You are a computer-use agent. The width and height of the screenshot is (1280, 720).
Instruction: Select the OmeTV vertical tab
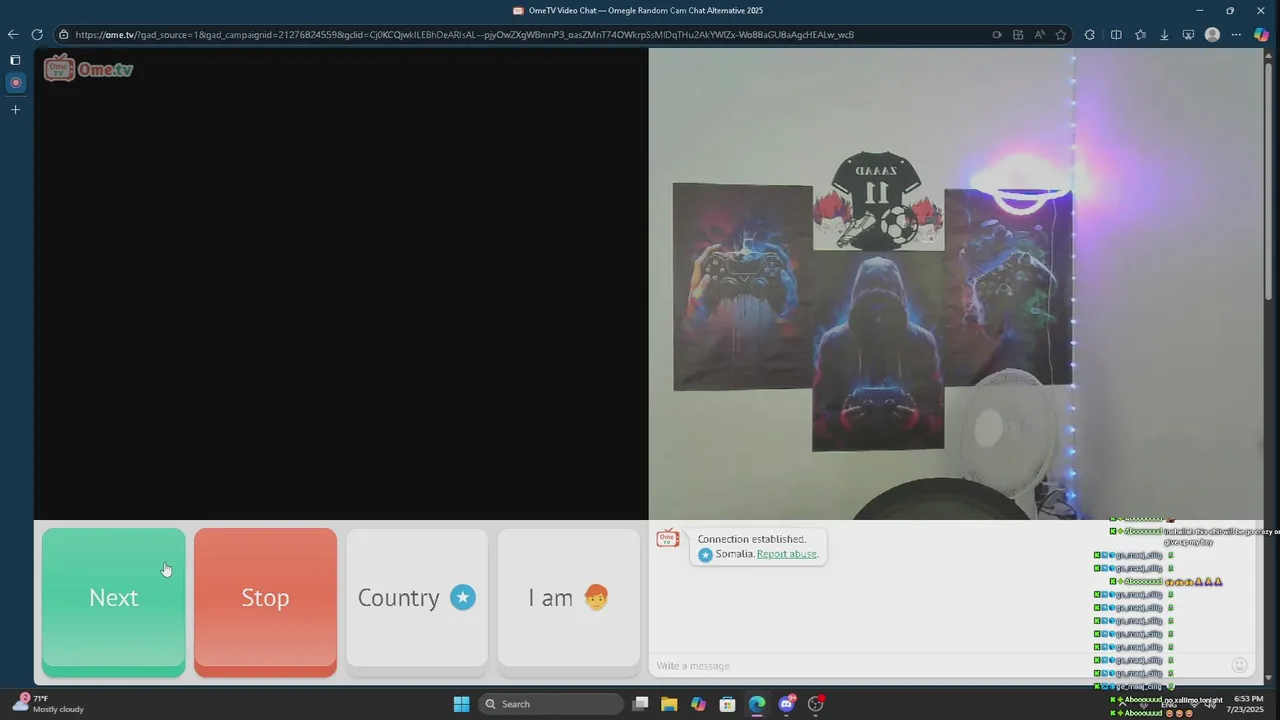15,83
